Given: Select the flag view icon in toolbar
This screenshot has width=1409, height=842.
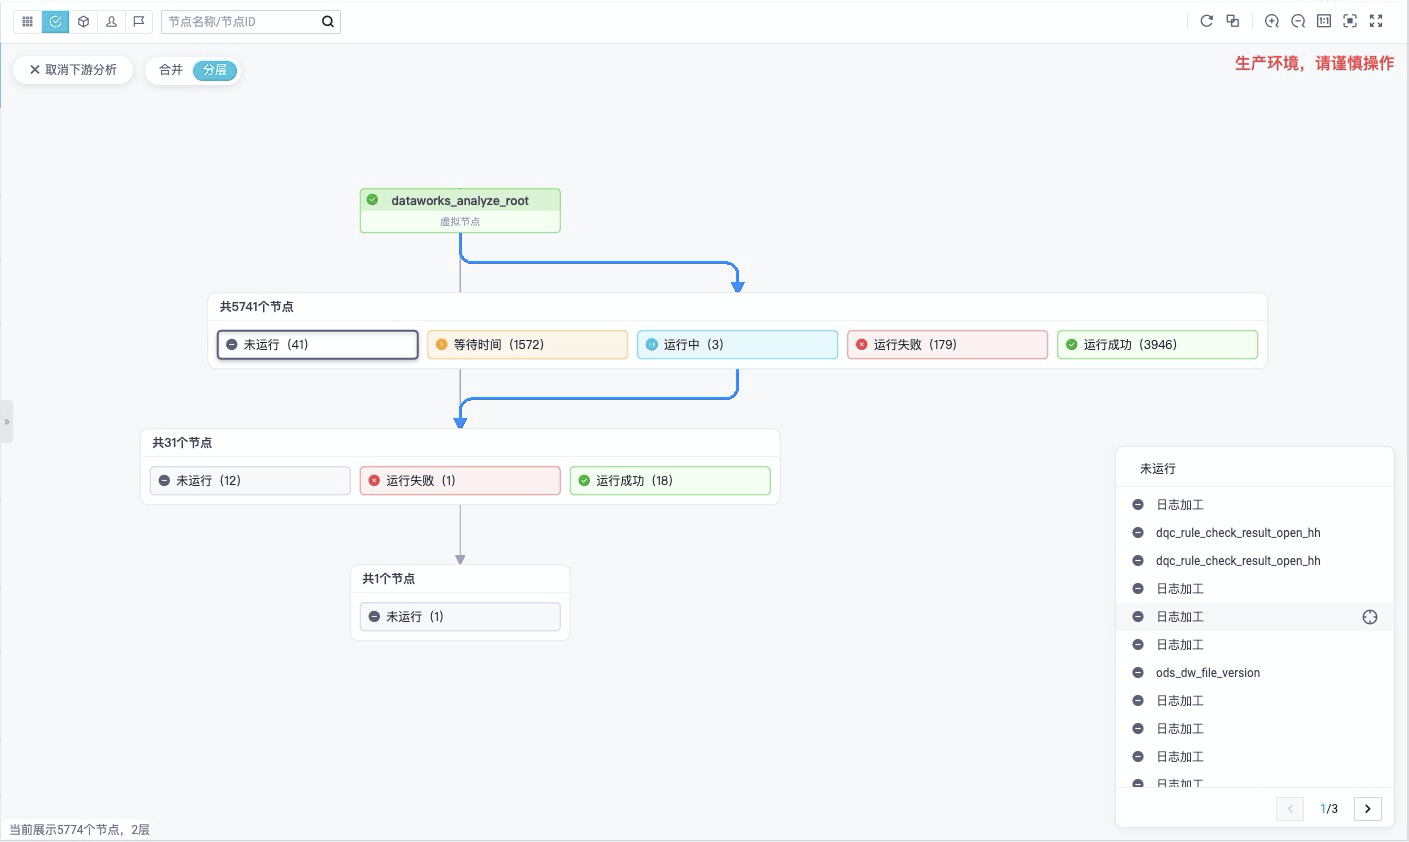Looking at the screenshot, I should [x=139, y=21].
